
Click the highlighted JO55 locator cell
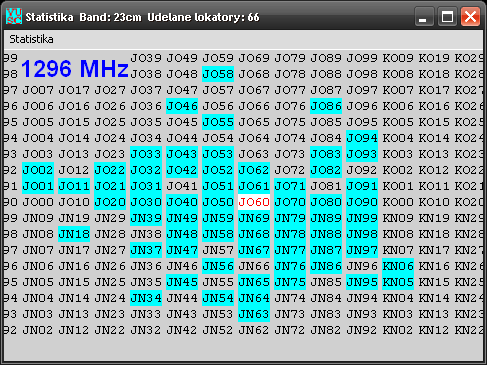point(218,122)
